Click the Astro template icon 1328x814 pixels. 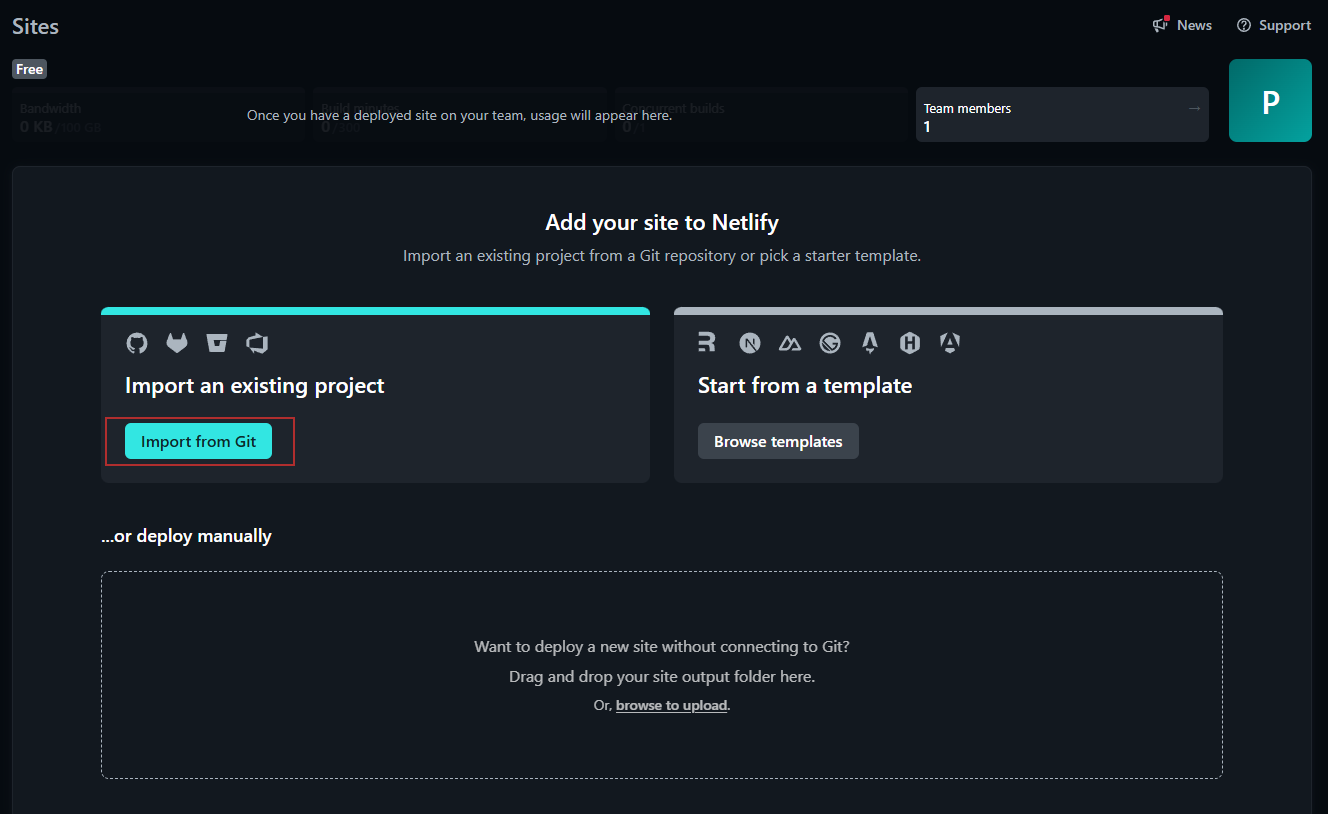click(x=870, y=343)
